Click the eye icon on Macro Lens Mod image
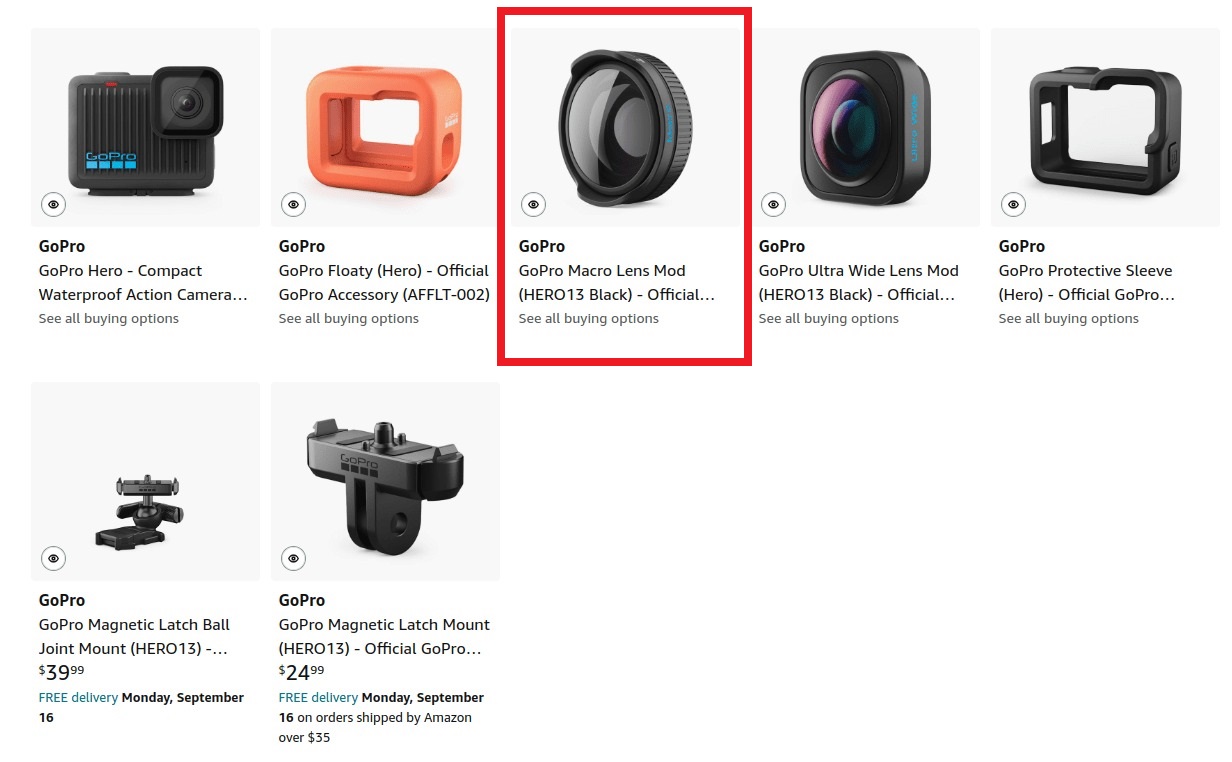1232x762 pixels. click(533, 204)
